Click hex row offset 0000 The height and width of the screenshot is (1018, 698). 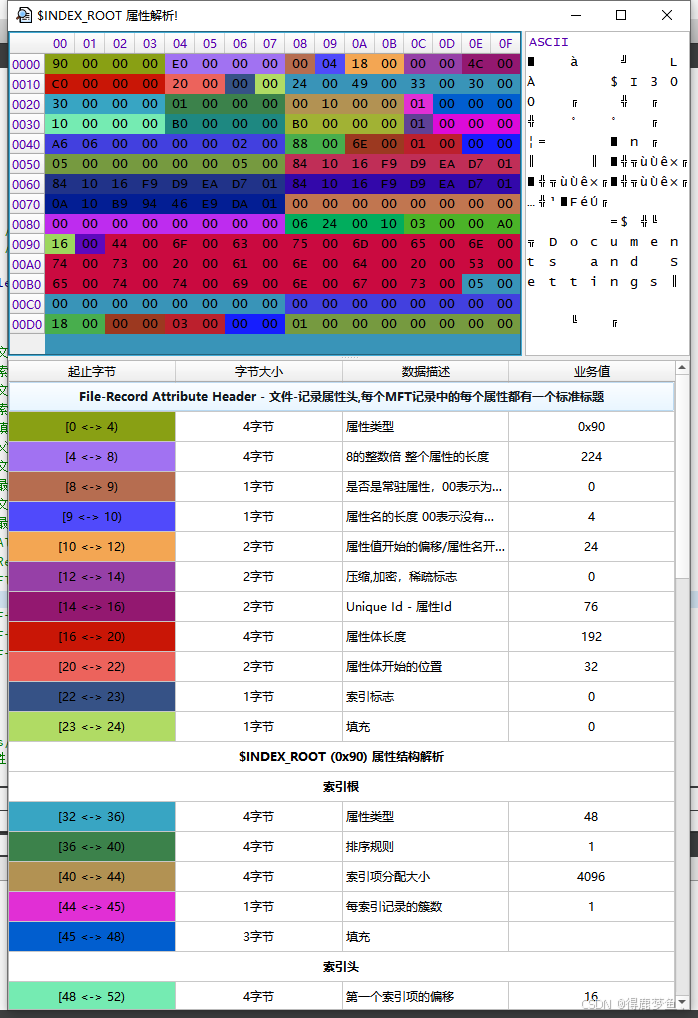(27, 64)
